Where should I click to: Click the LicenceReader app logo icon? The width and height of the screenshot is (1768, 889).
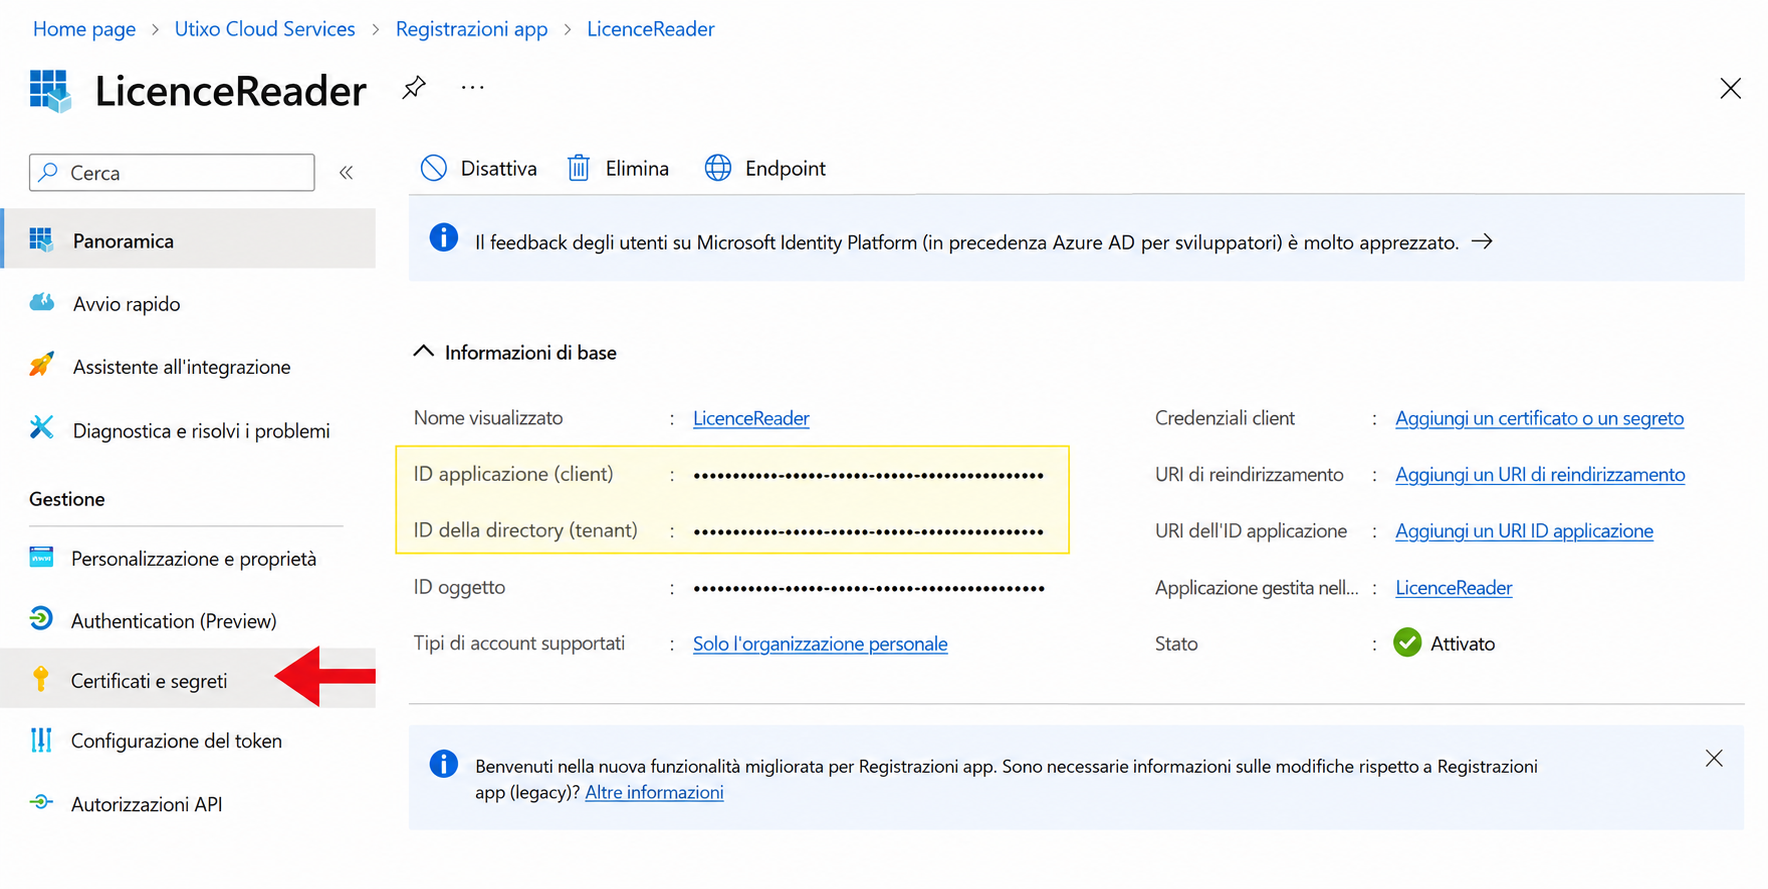pos(50,91)
